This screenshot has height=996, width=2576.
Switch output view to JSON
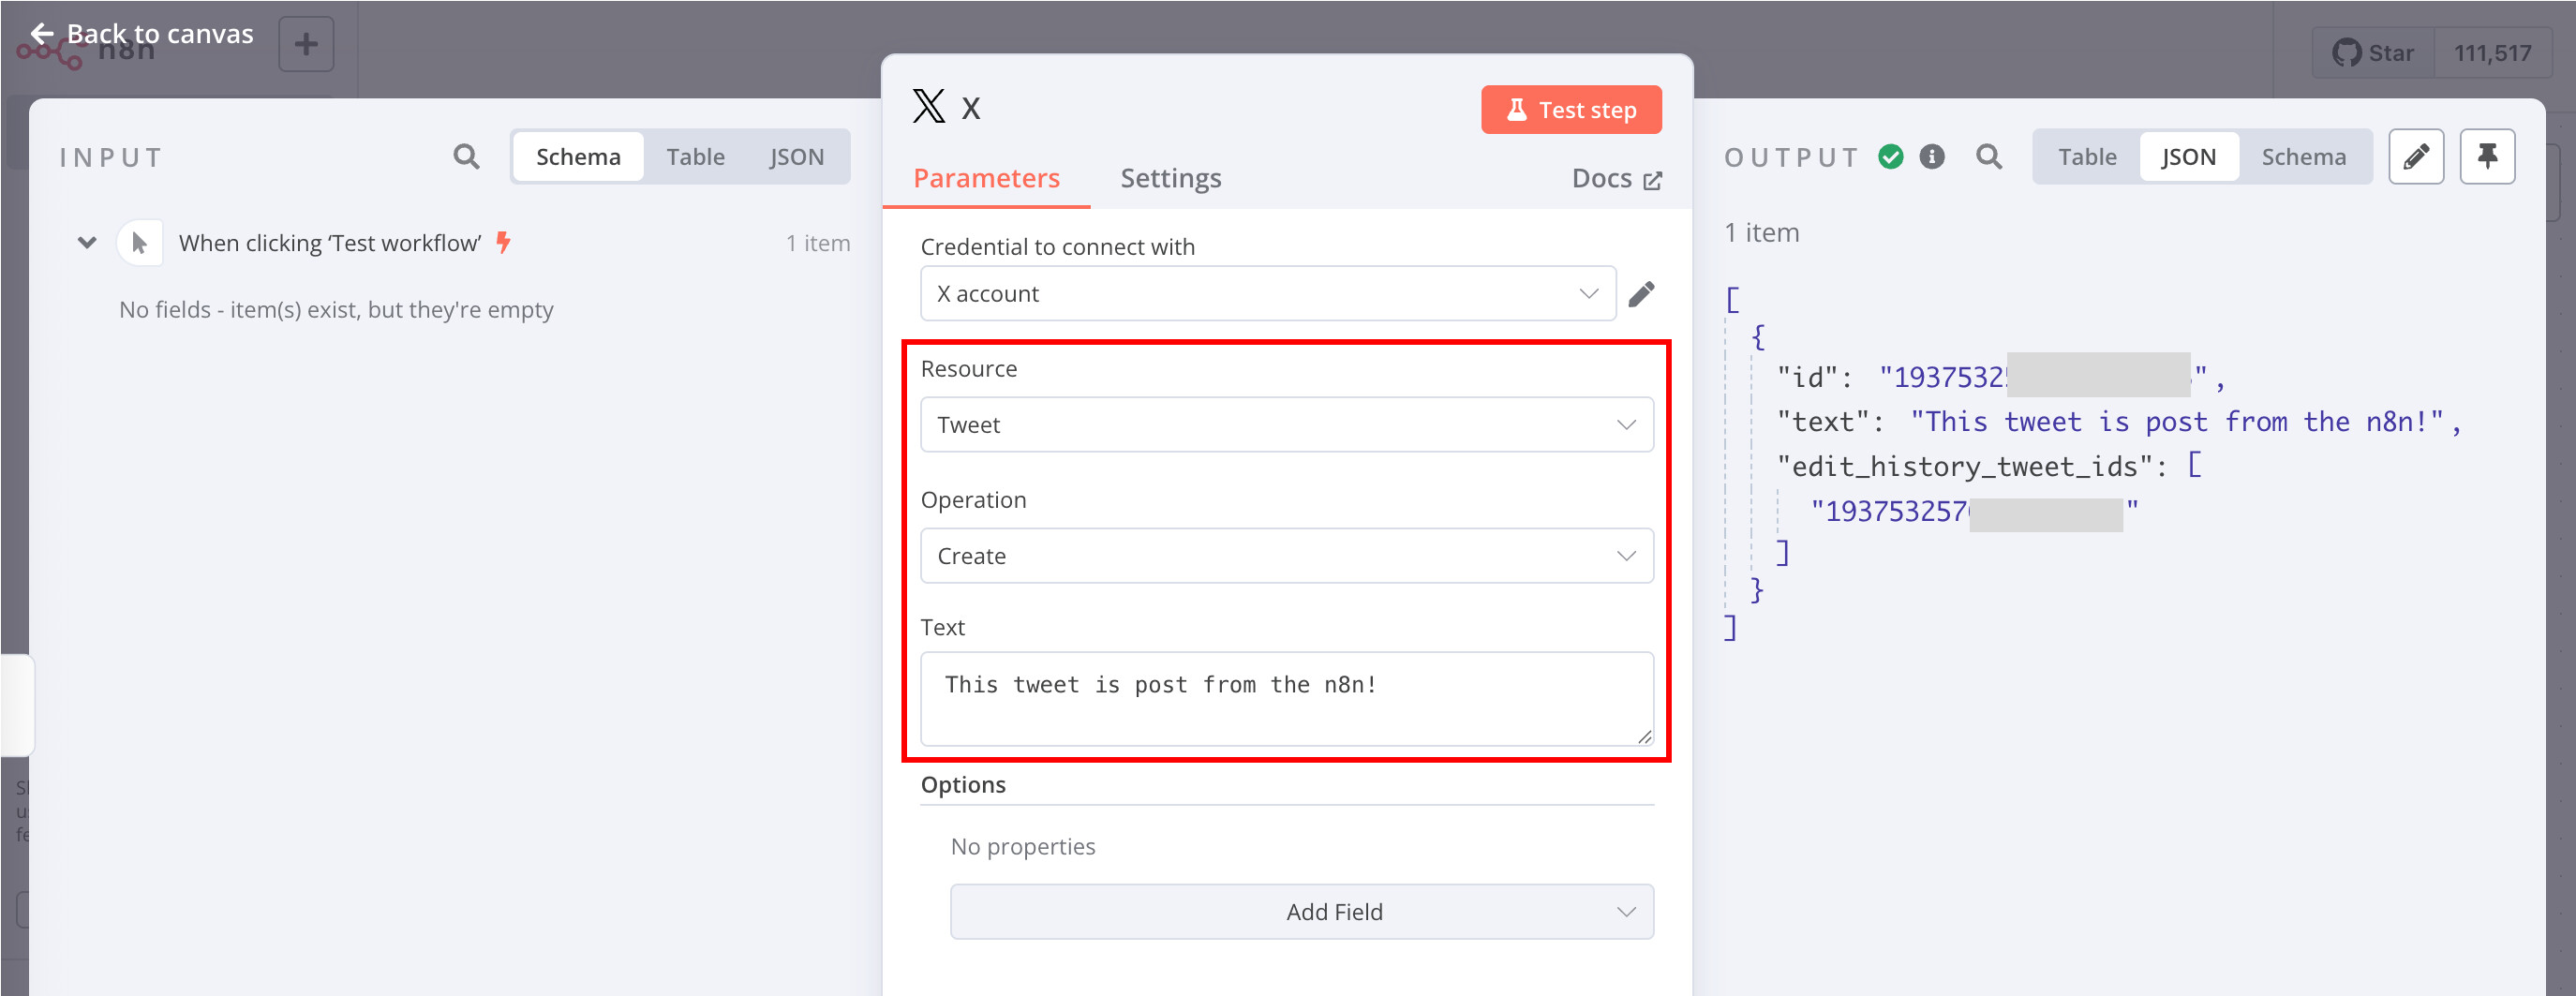pyautogui.click(x=2188, y=157)
